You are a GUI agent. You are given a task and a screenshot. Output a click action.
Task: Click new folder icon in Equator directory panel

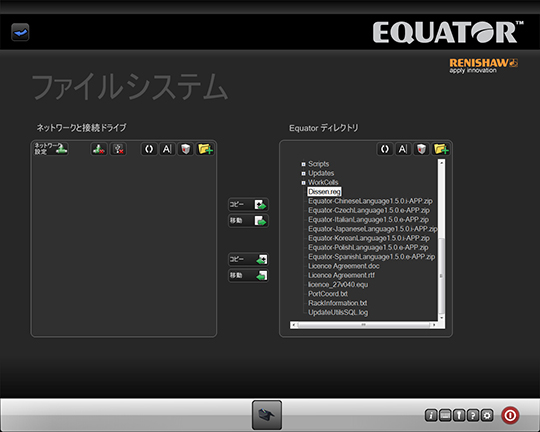click(x=441, y=149)
